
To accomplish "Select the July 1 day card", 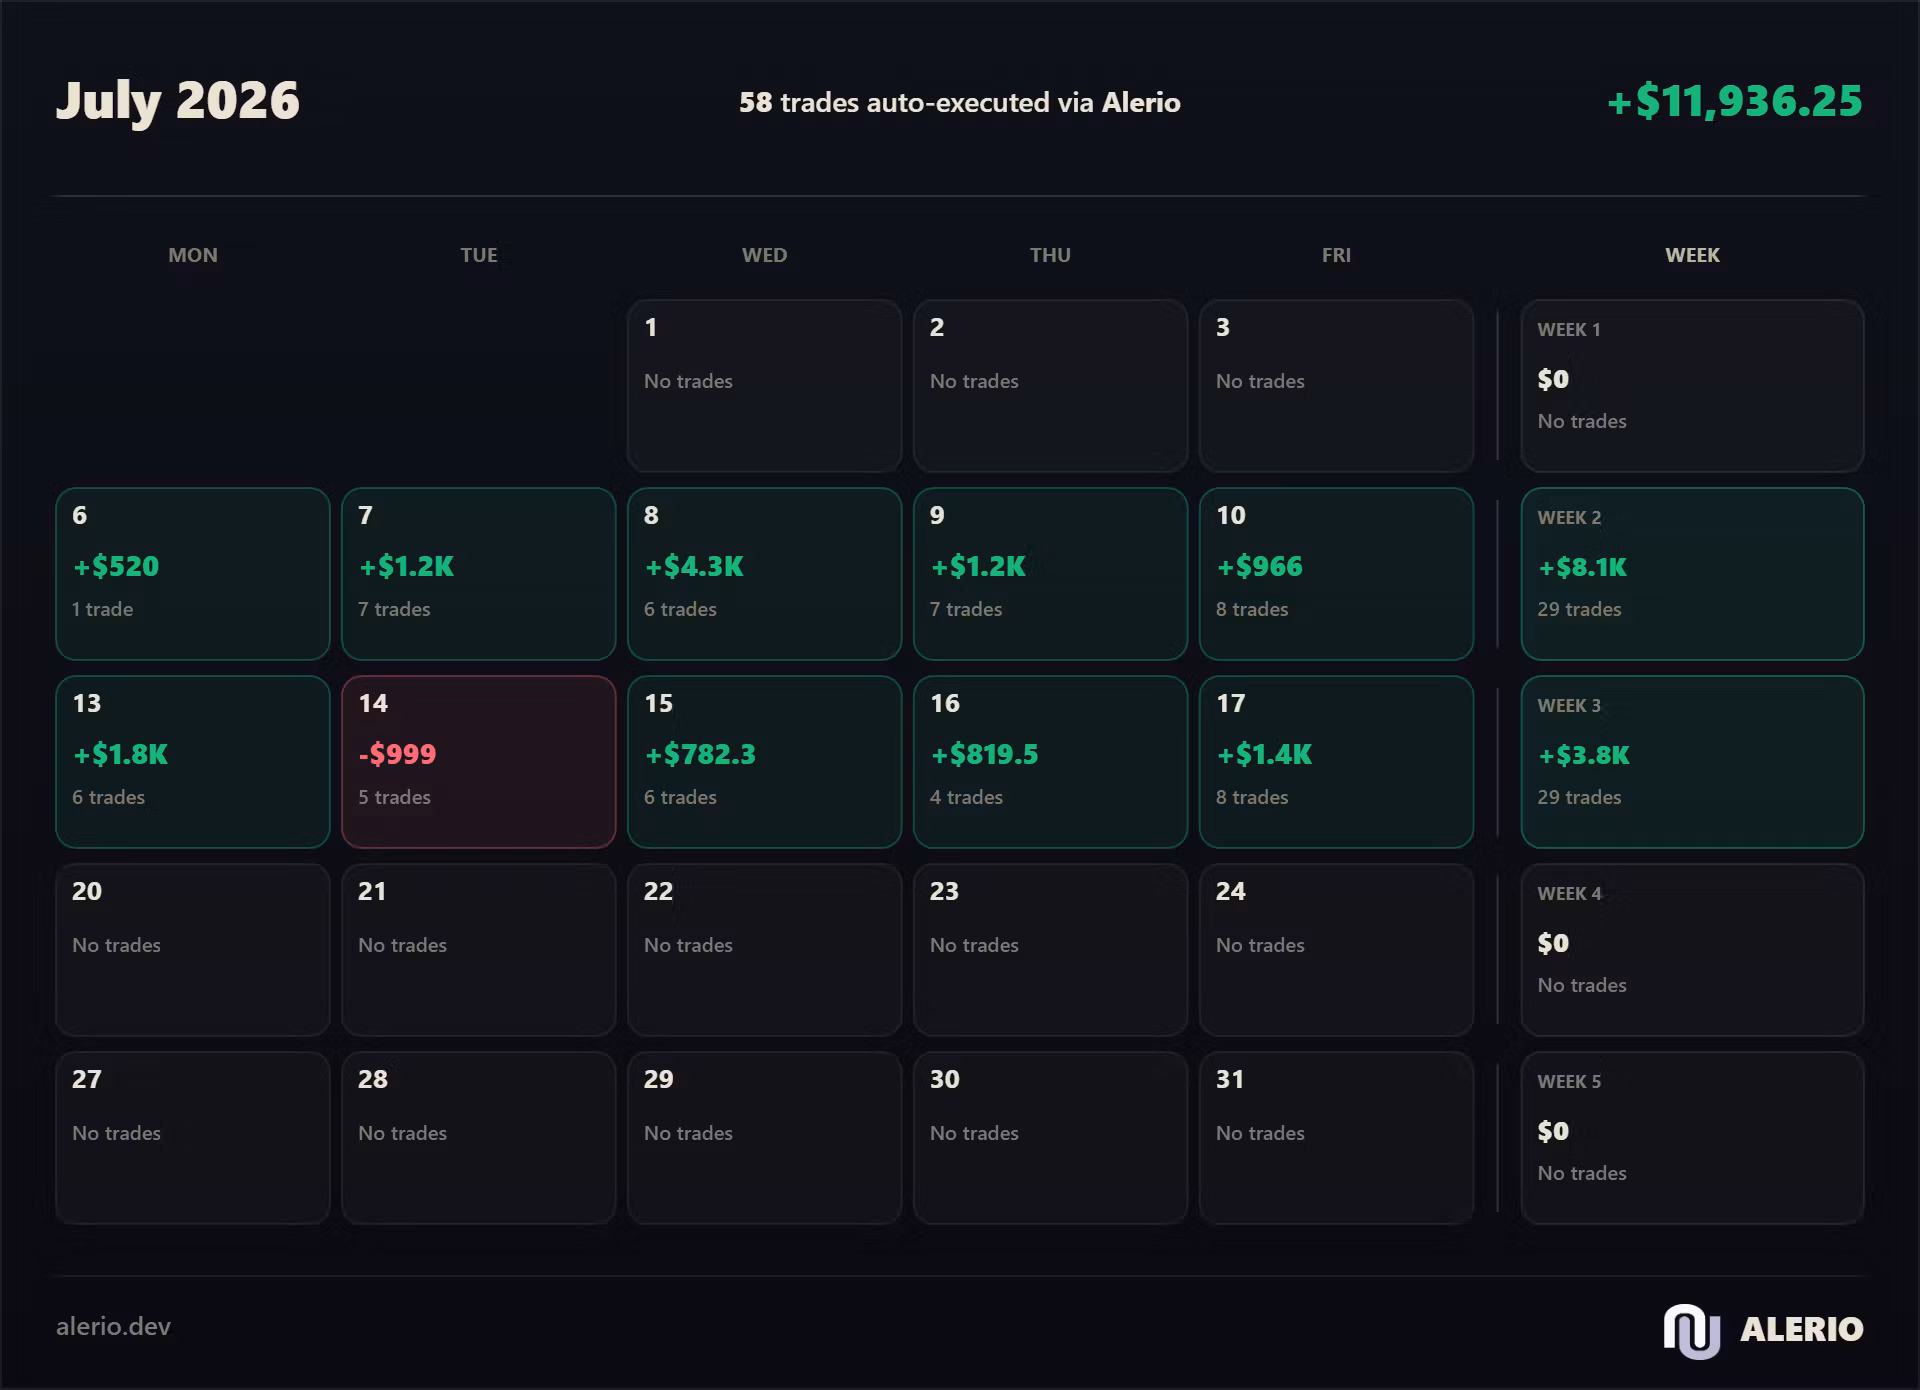I will 765,386.
